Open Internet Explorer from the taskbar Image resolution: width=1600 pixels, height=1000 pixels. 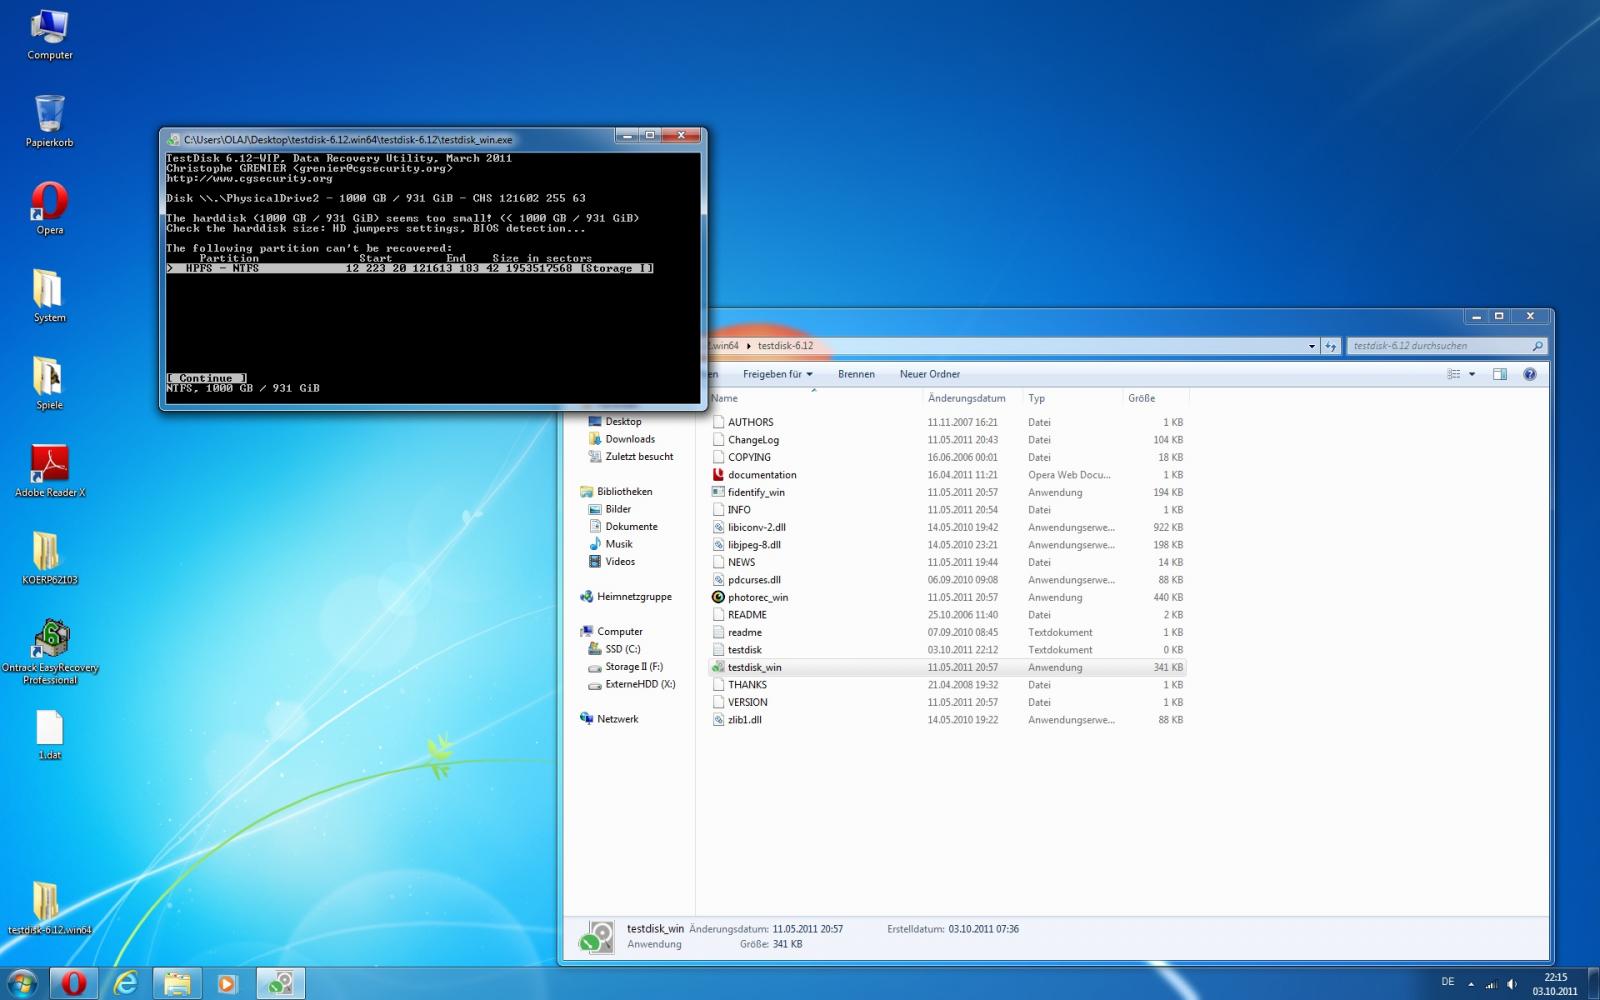point(125,984)
